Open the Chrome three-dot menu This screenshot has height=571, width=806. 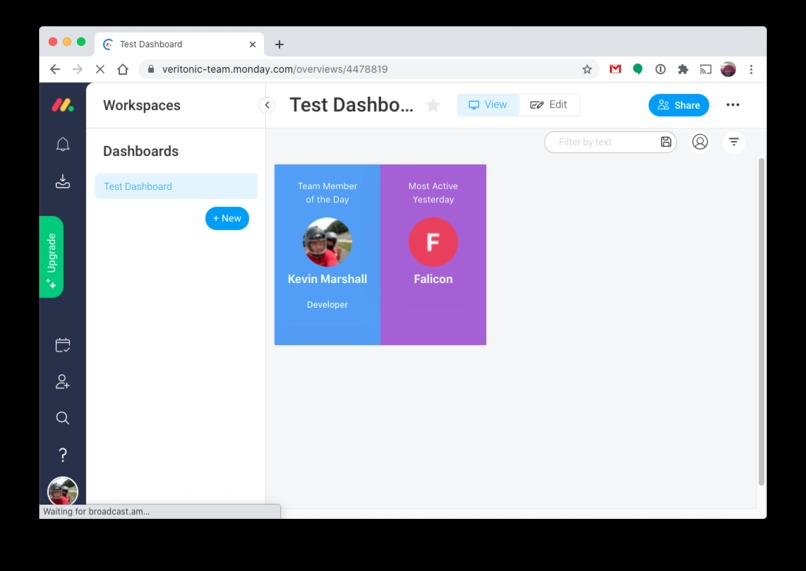point(751,69)
